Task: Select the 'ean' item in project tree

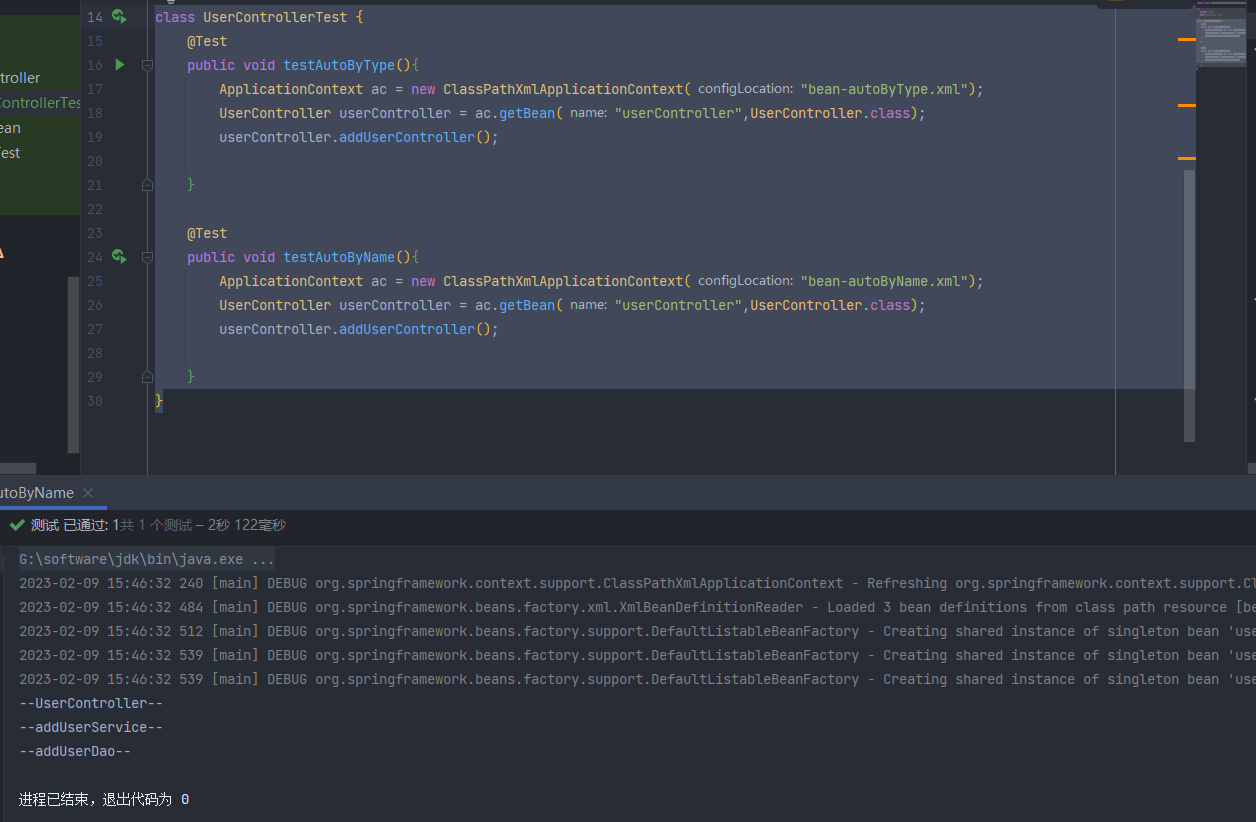Action: 10,128
